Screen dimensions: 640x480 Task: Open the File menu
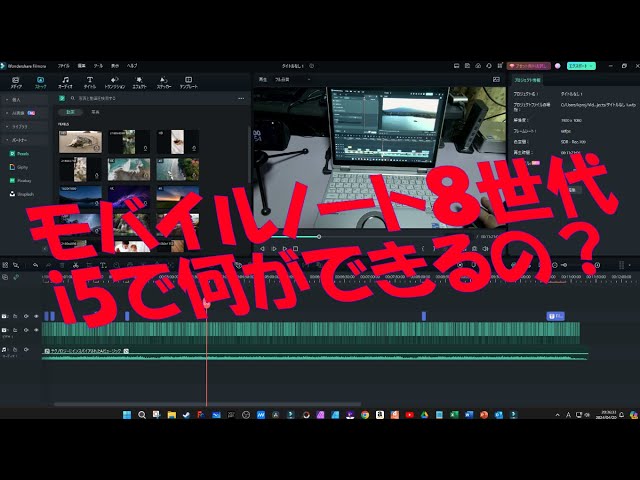pos(63,66)
